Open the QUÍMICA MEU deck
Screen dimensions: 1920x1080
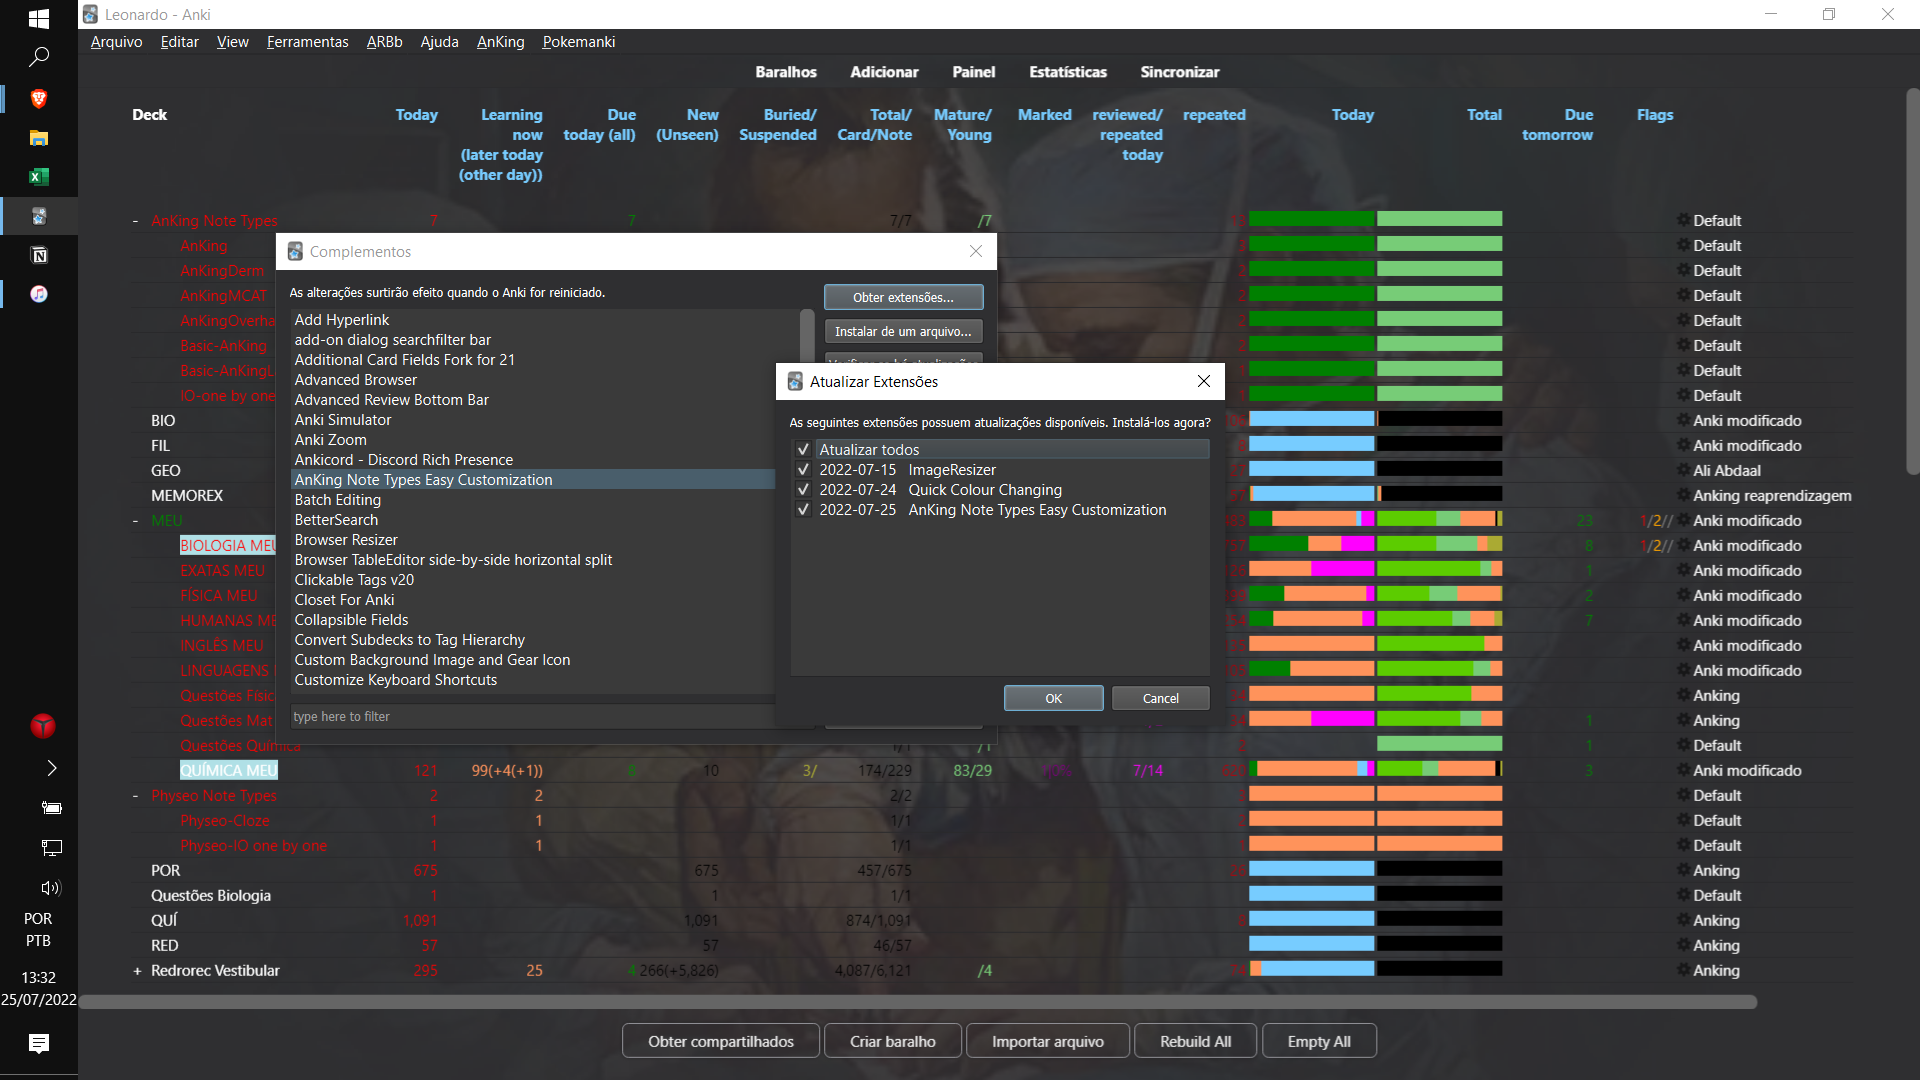(228, 770)
